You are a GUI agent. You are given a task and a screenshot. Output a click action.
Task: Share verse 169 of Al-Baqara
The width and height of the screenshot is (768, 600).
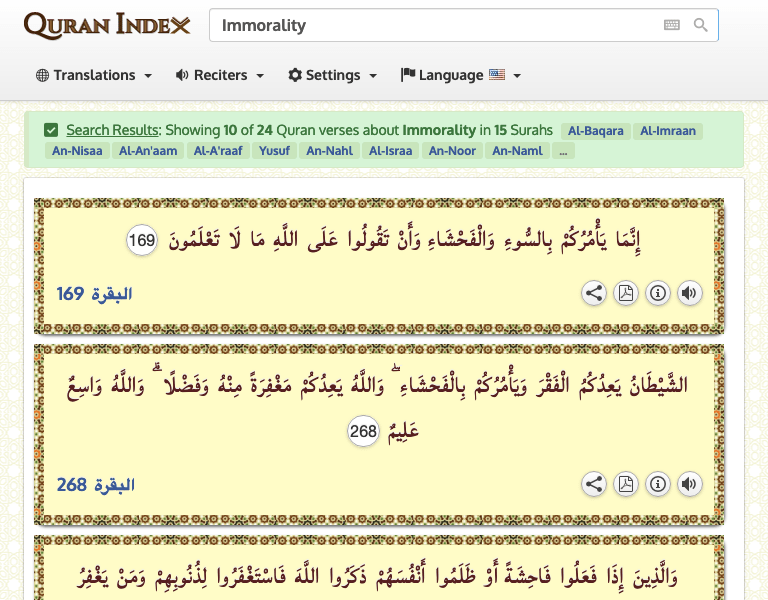(594, 293)
